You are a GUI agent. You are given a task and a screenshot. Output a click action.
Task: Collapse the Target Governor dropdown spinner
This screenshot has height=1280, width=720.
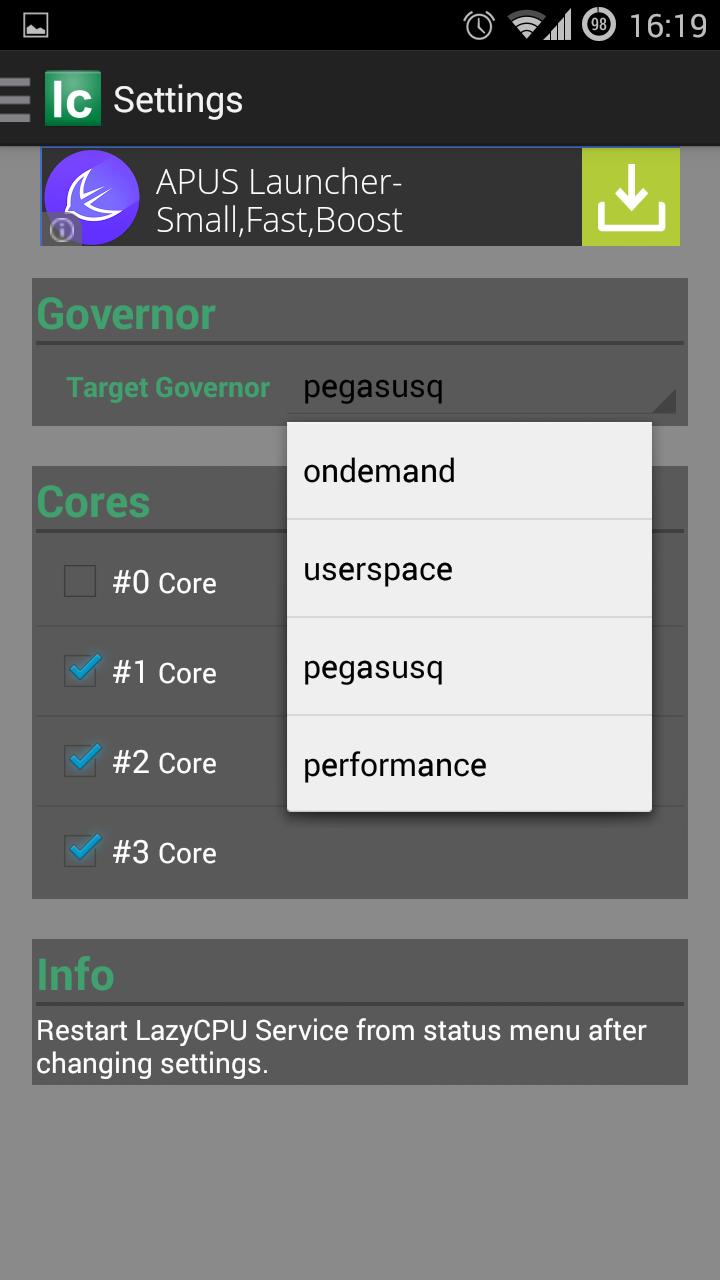coord(481,388)
